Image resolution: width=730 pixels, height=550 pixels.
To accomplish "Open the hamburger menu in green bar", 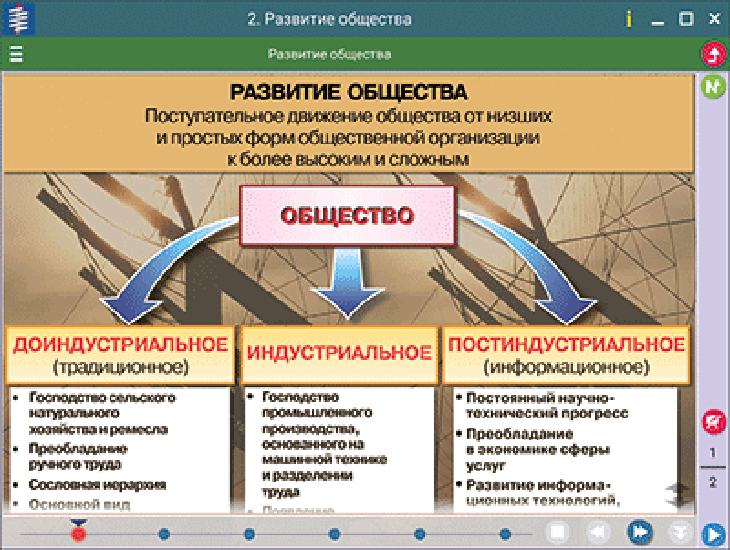I will pyautogui.click(x=16, y=54).
